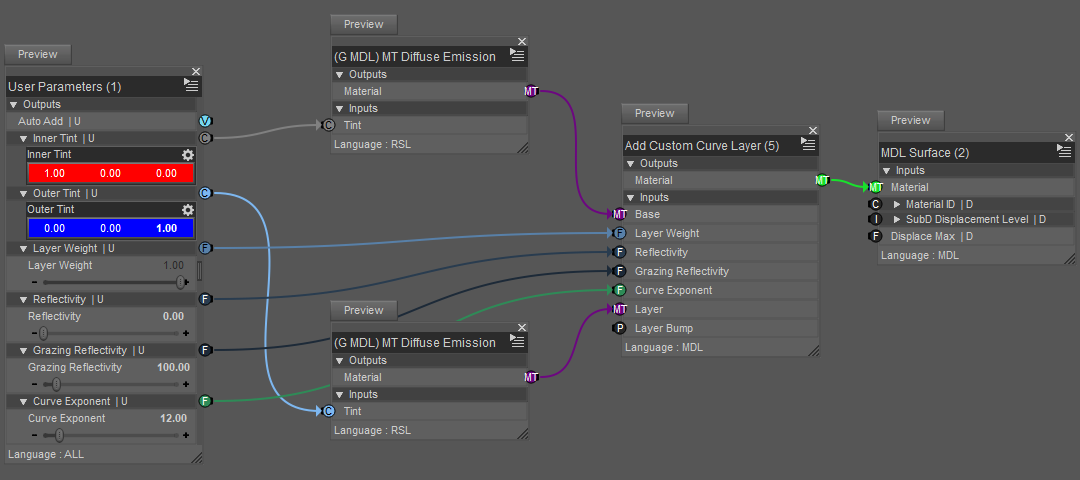Open MDL Surface node options menu
Image resolution: width=1080 pixels, height=480 pixels.
pos(1064,152)
